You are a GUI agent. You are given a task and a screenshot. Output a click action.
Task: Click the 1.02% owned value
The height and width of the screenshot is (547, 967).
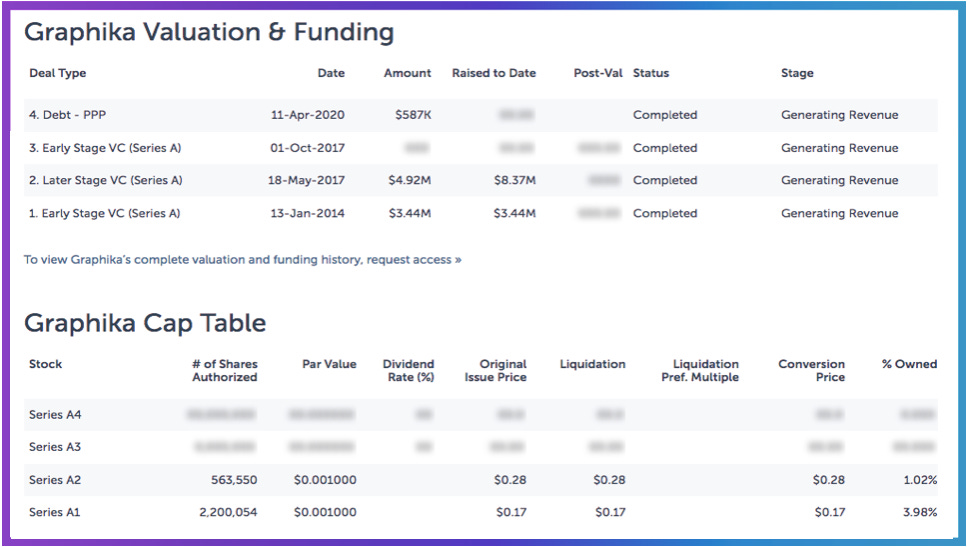(920, 480)
